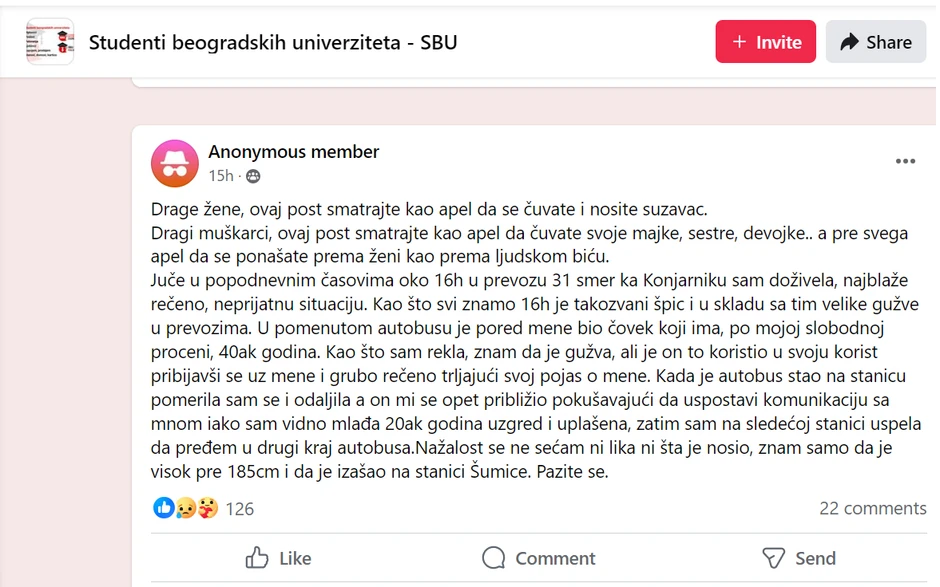940x587 pixels.
Task: Comment on the post
Action: pos(539,558)
